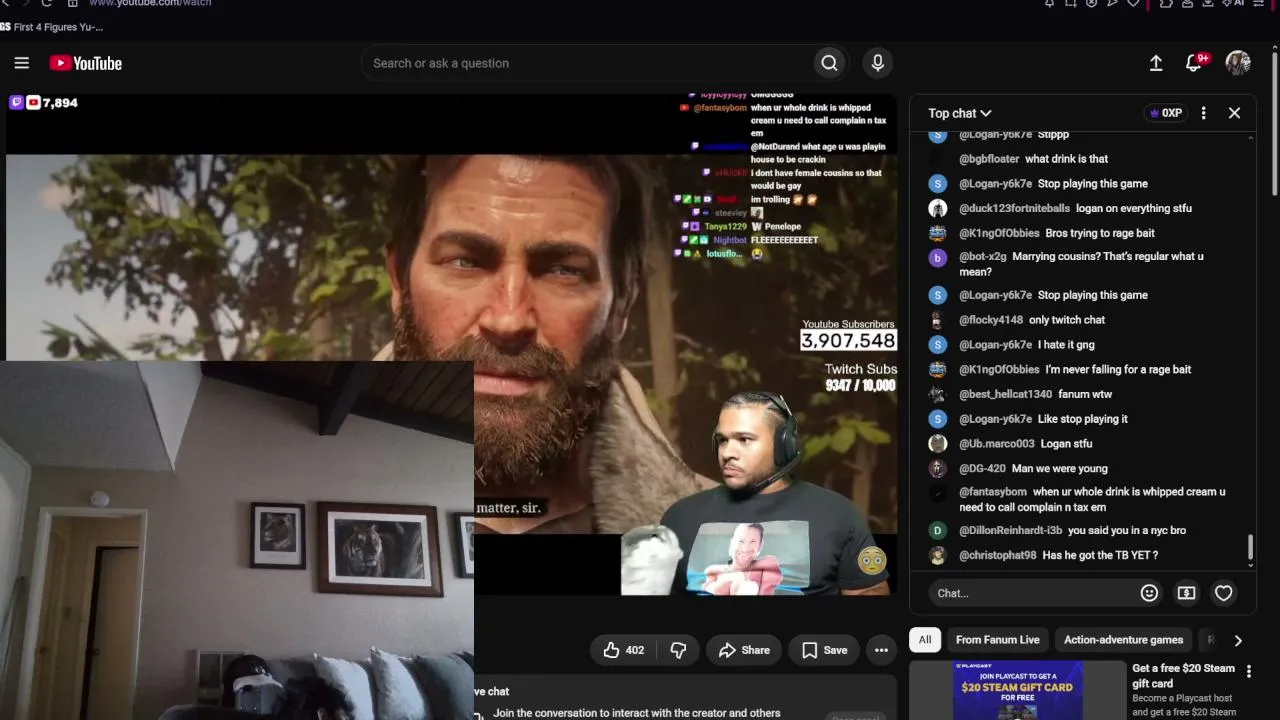This screenshot has width=1280, height=720.
Task: Click the message 'Stippp' in chat
Action: tap(1053, 135)
